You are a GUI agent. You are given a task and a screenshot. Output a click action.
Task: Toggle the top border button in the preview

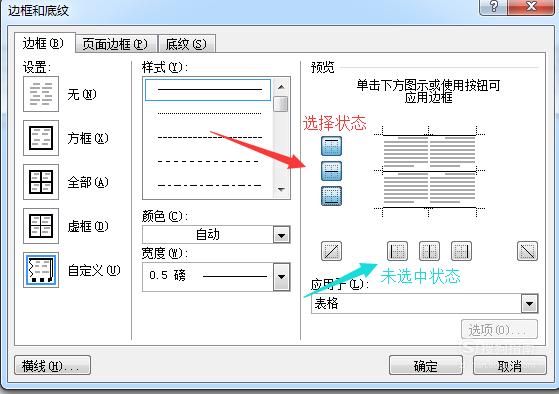(x=331, y=146)
